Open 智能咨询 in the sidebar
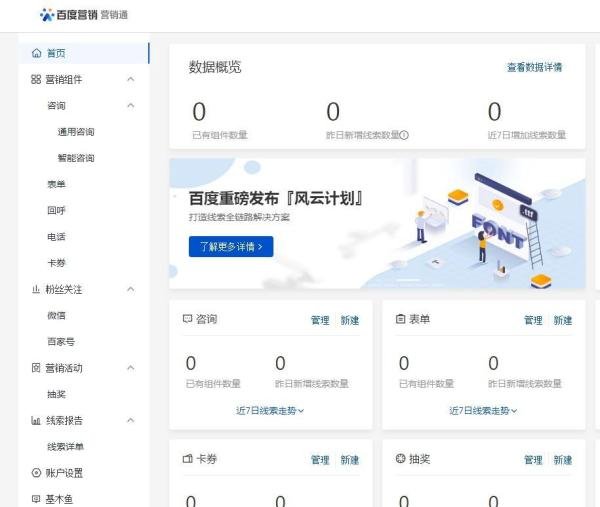The height and width of the screenshot is (507, 600). pos(76,158)
